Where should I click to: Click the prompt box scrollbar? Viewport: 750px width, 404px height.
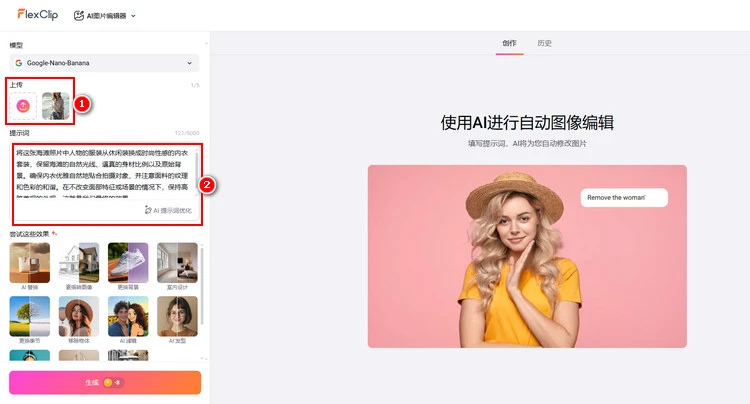pyautogui.click(x=197, y=170)
